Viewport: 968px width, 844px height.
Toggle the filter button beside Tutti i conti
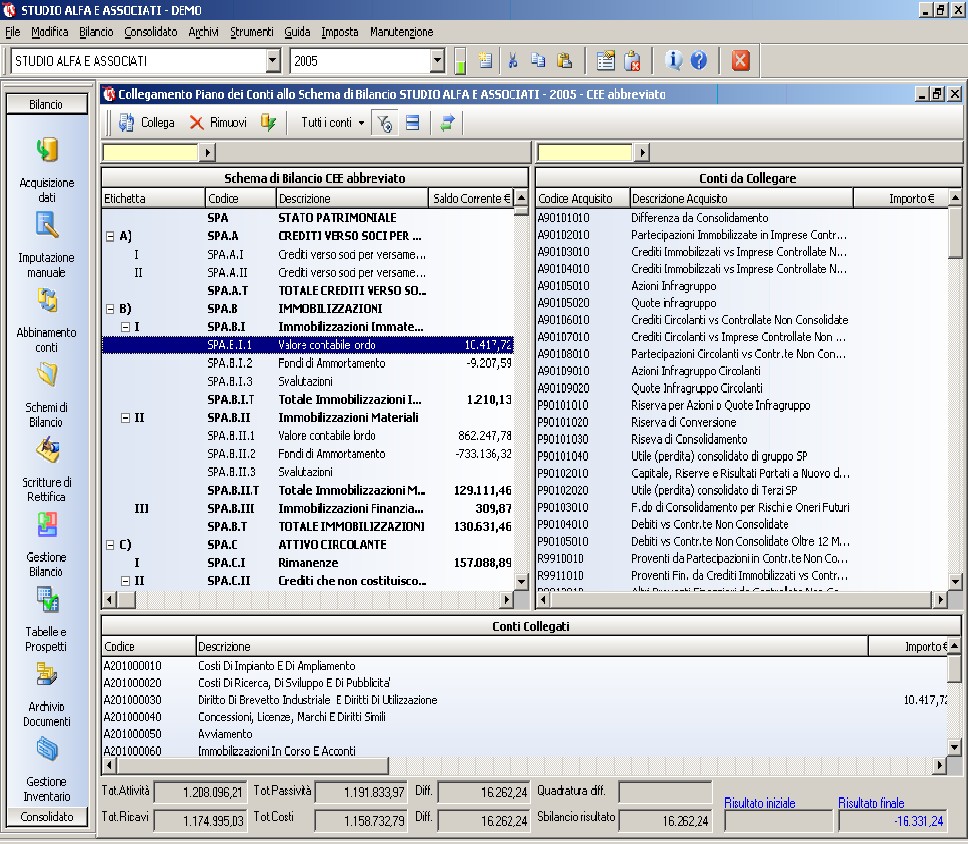[x=384, y=123]
